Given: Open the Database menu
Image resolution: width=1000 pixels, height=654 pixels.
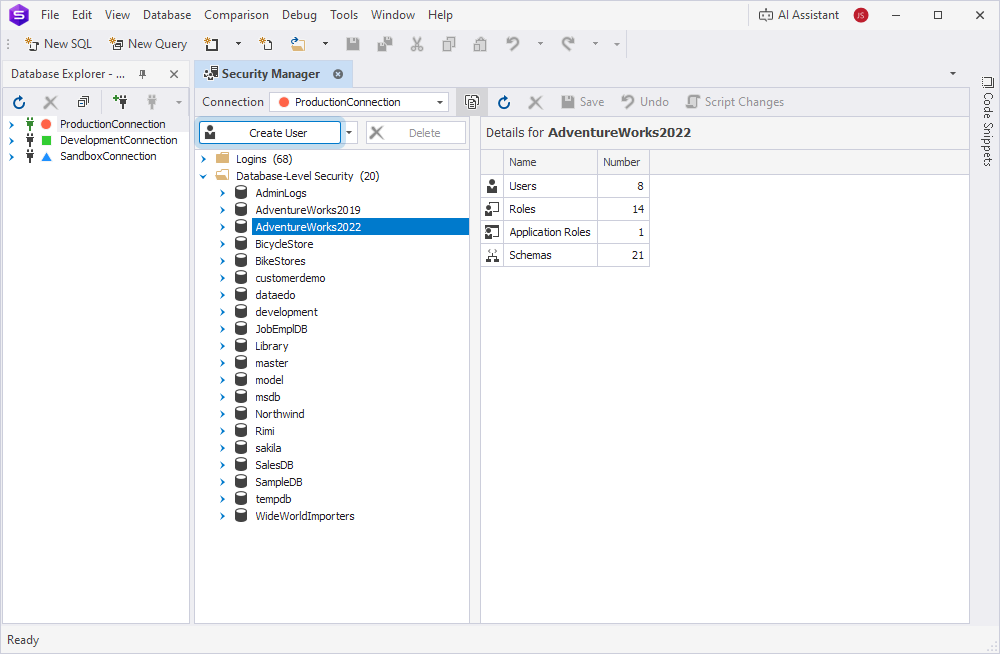Looking at the screenshot, I should coord(166,14).
